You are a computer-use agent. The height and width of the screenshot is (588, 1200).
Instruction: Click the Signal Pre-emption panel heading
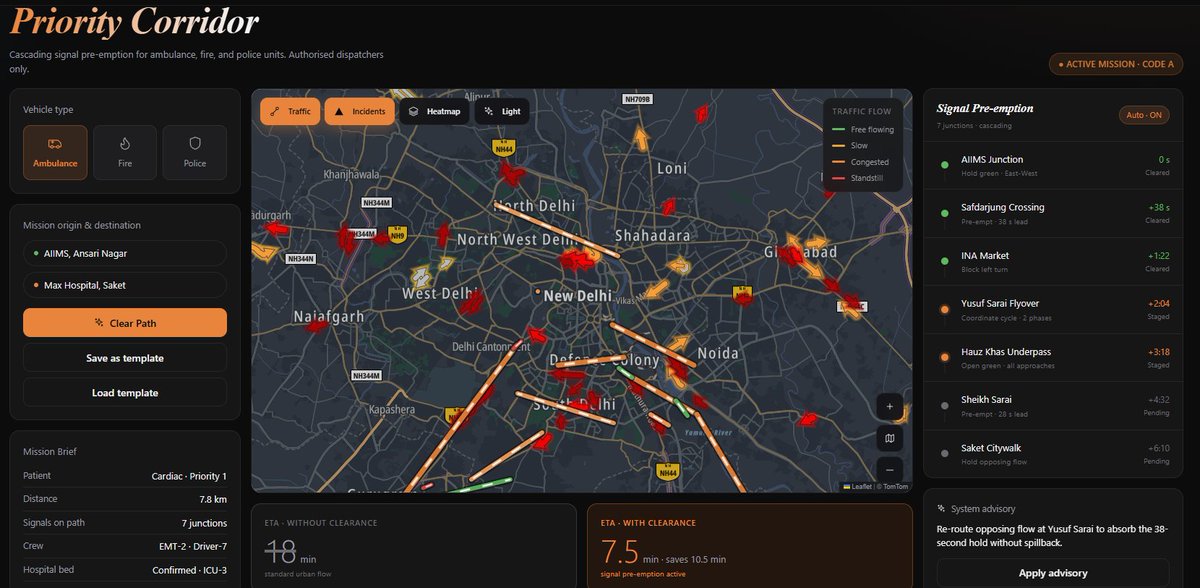tap(985, 108)
